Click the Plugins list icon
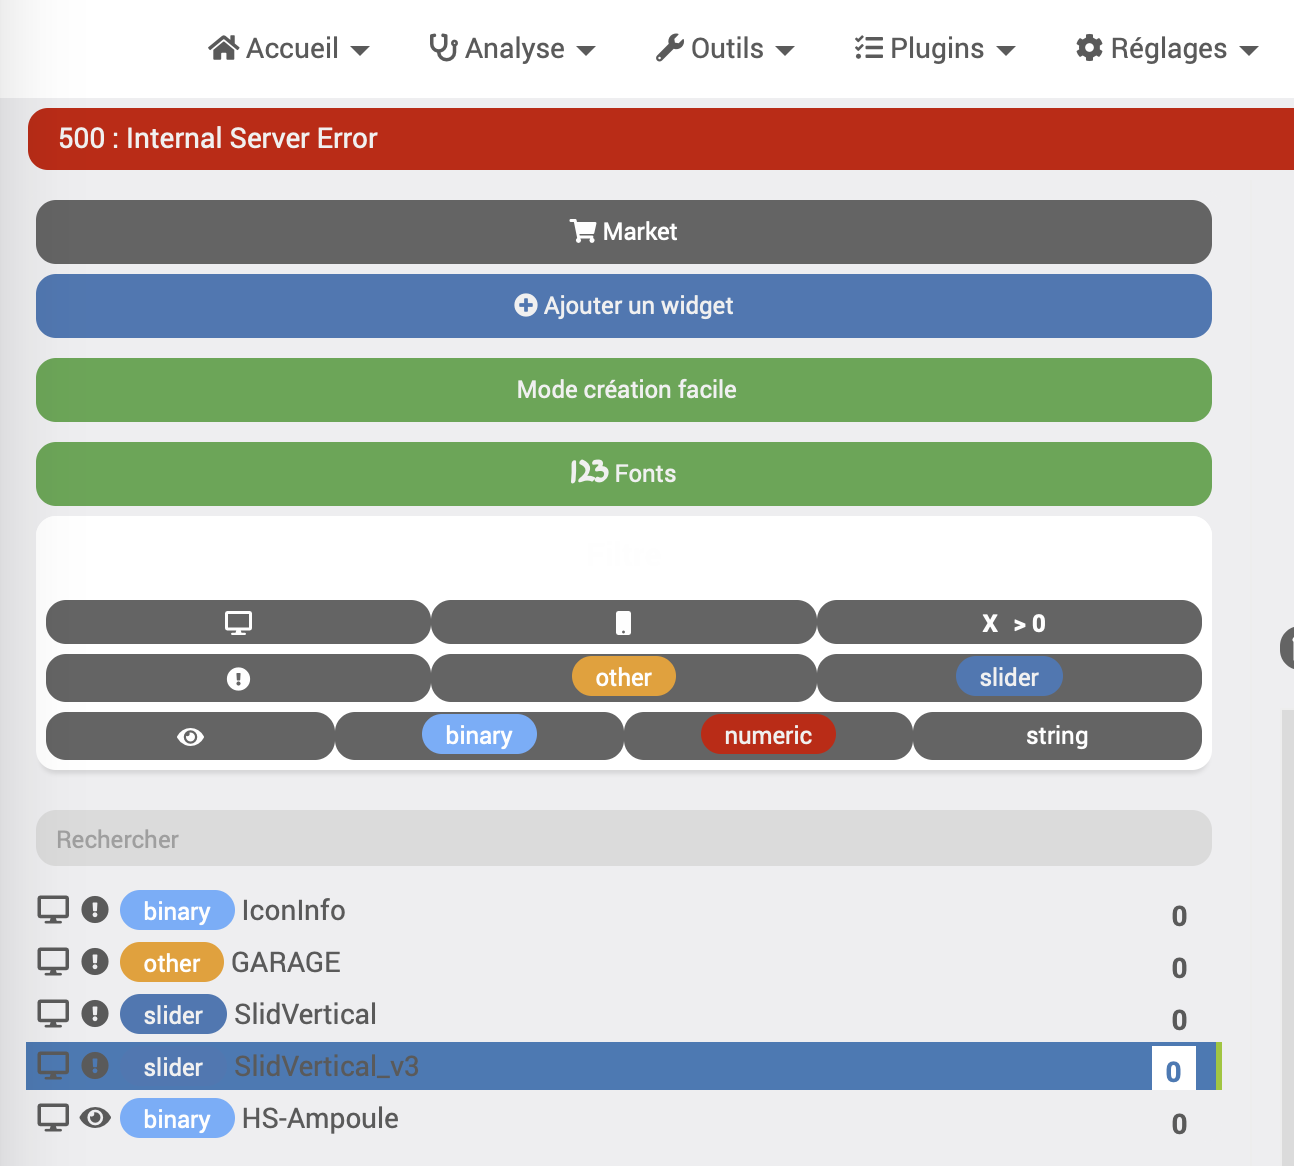 pos(869,48)
